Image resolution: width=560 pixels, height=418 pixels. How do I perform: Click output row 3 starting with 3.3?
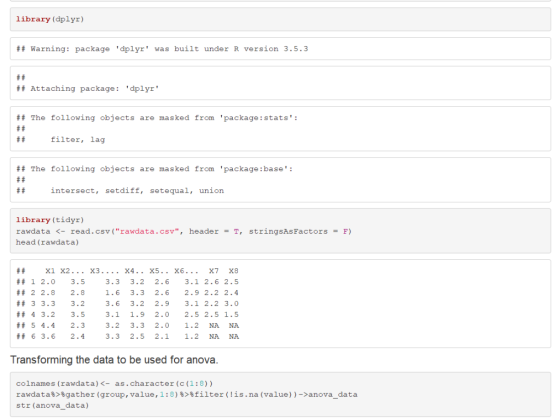(x=127, y=304)
